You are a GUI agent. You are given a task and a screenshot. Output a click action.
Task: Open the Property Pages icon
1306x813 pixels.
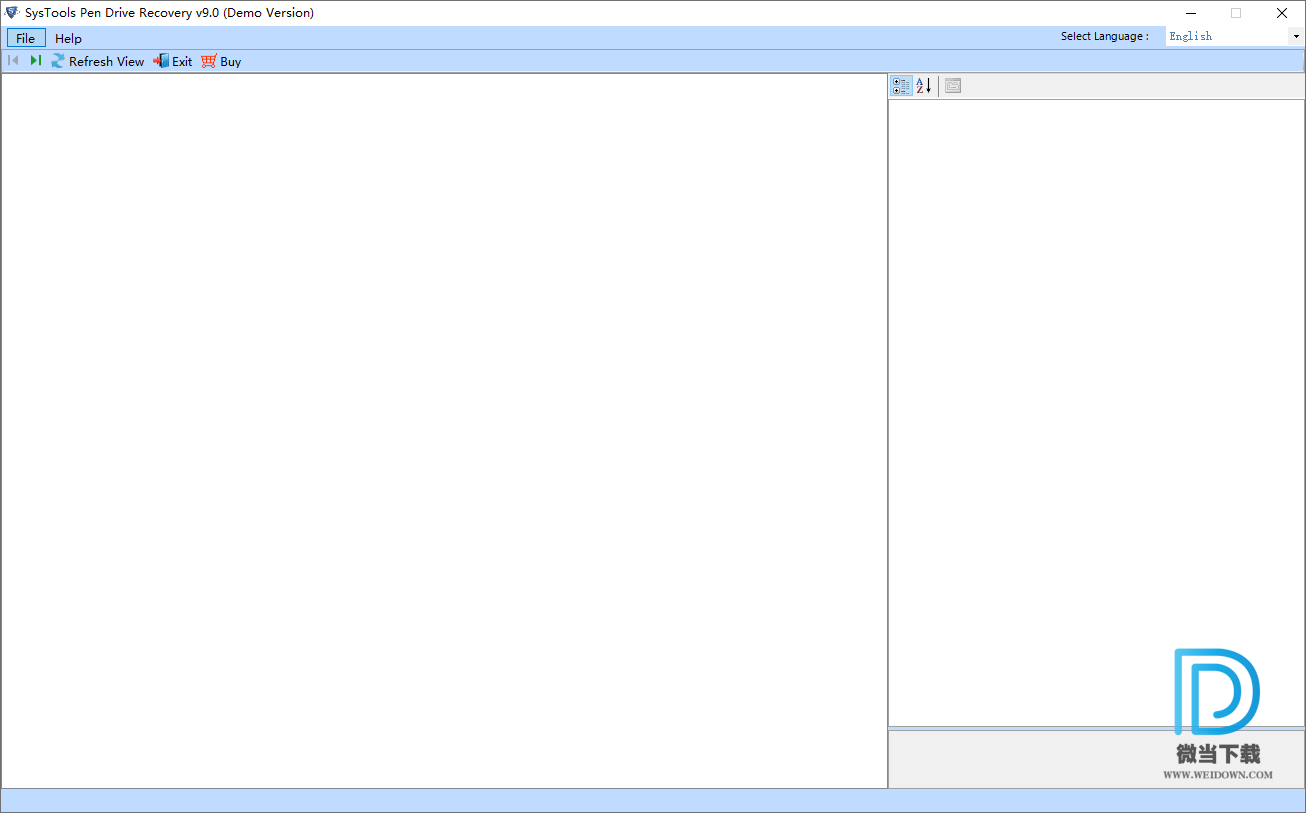[953, 86]
